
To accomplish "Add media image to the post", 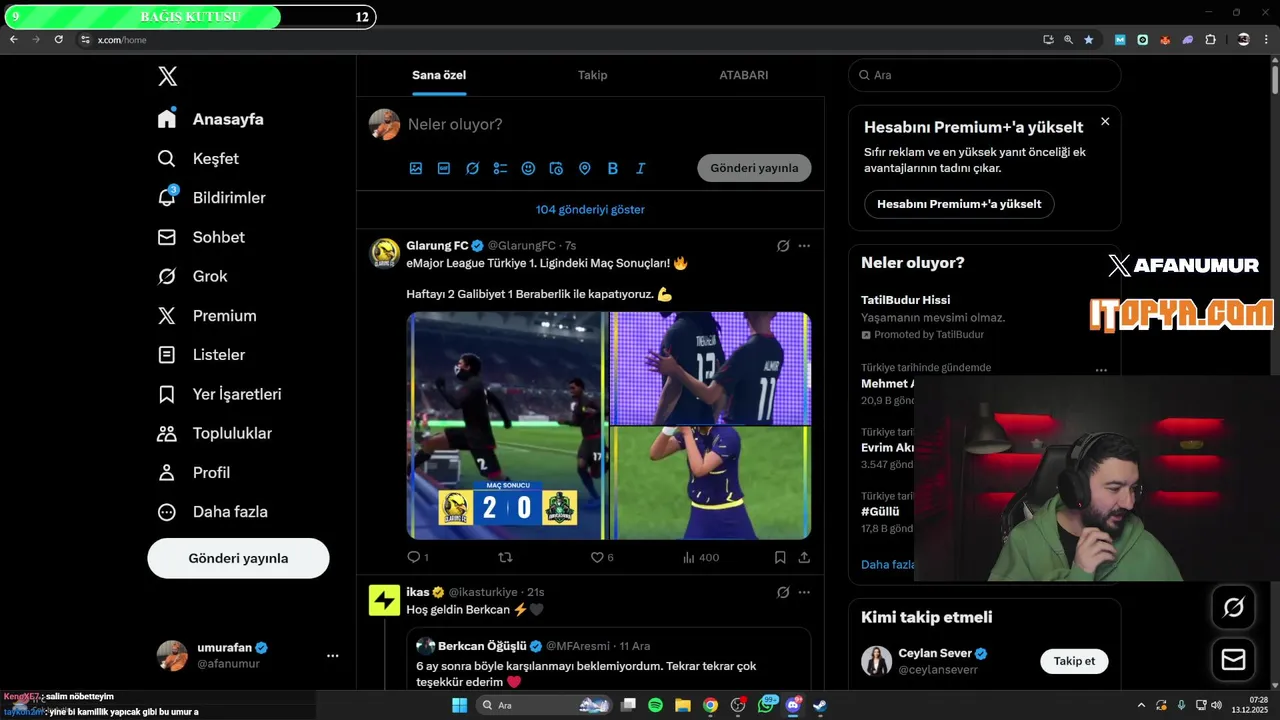I will pos(416,168).
